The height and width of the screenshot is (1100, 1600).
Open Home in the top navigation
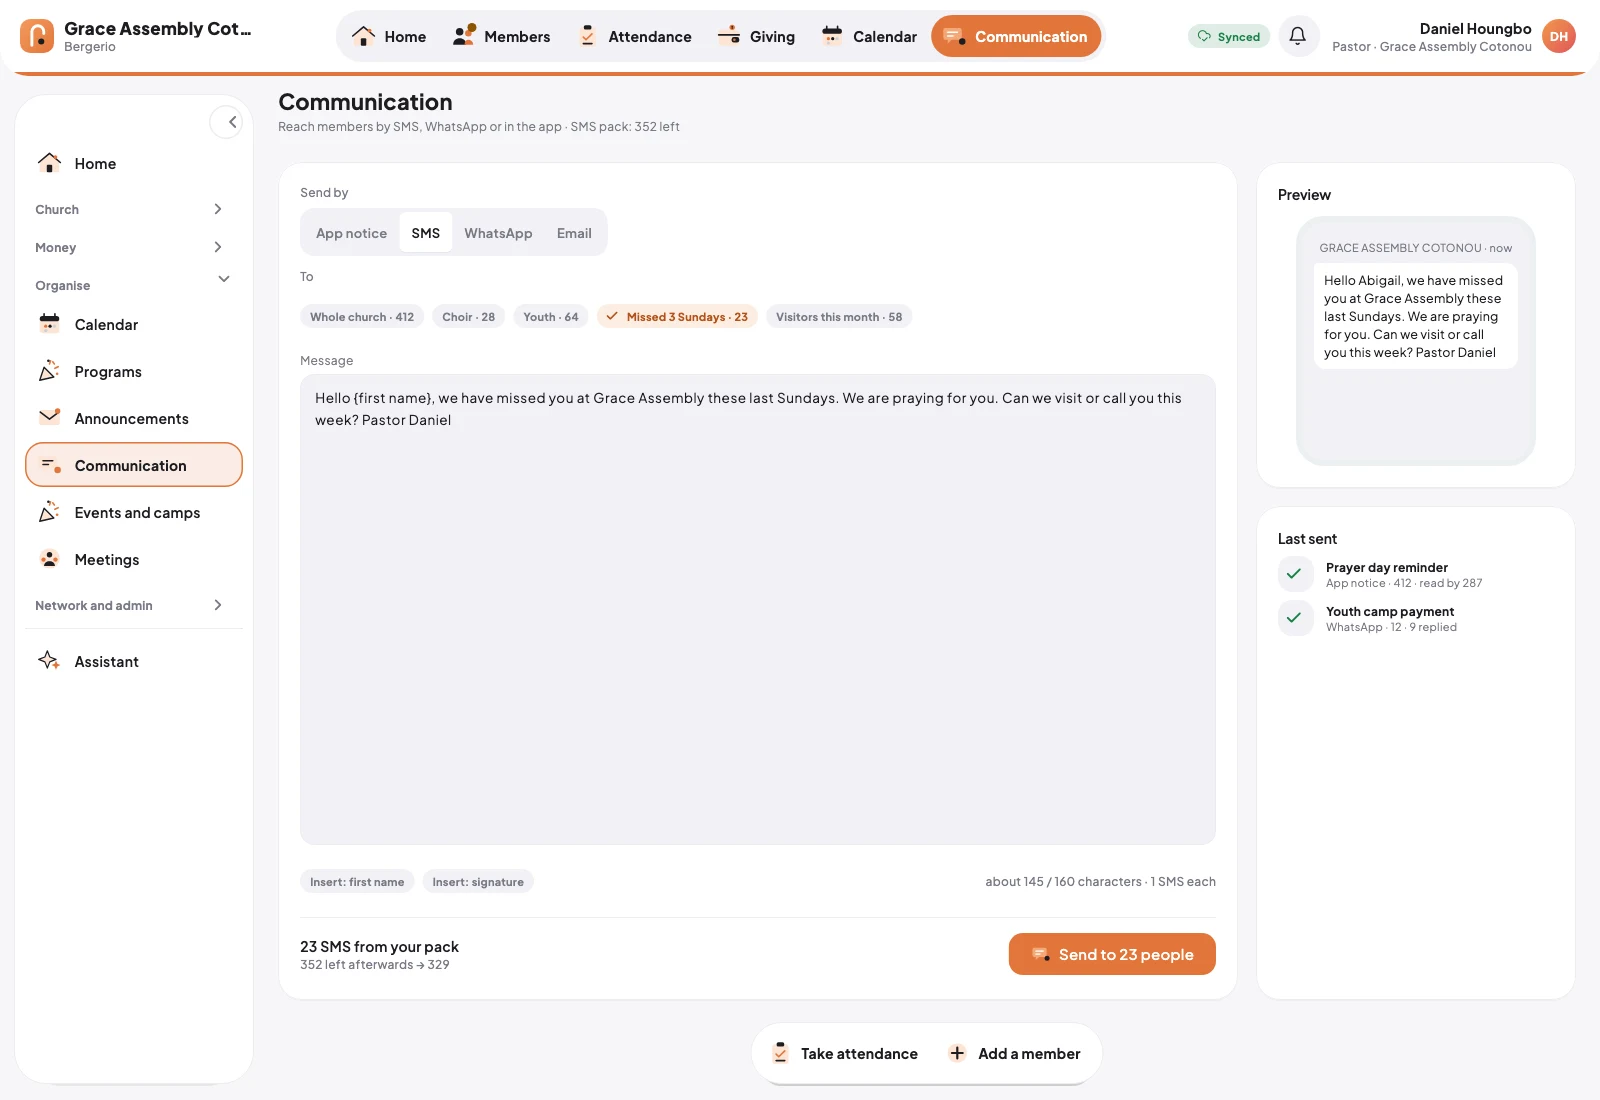(389, 36)
